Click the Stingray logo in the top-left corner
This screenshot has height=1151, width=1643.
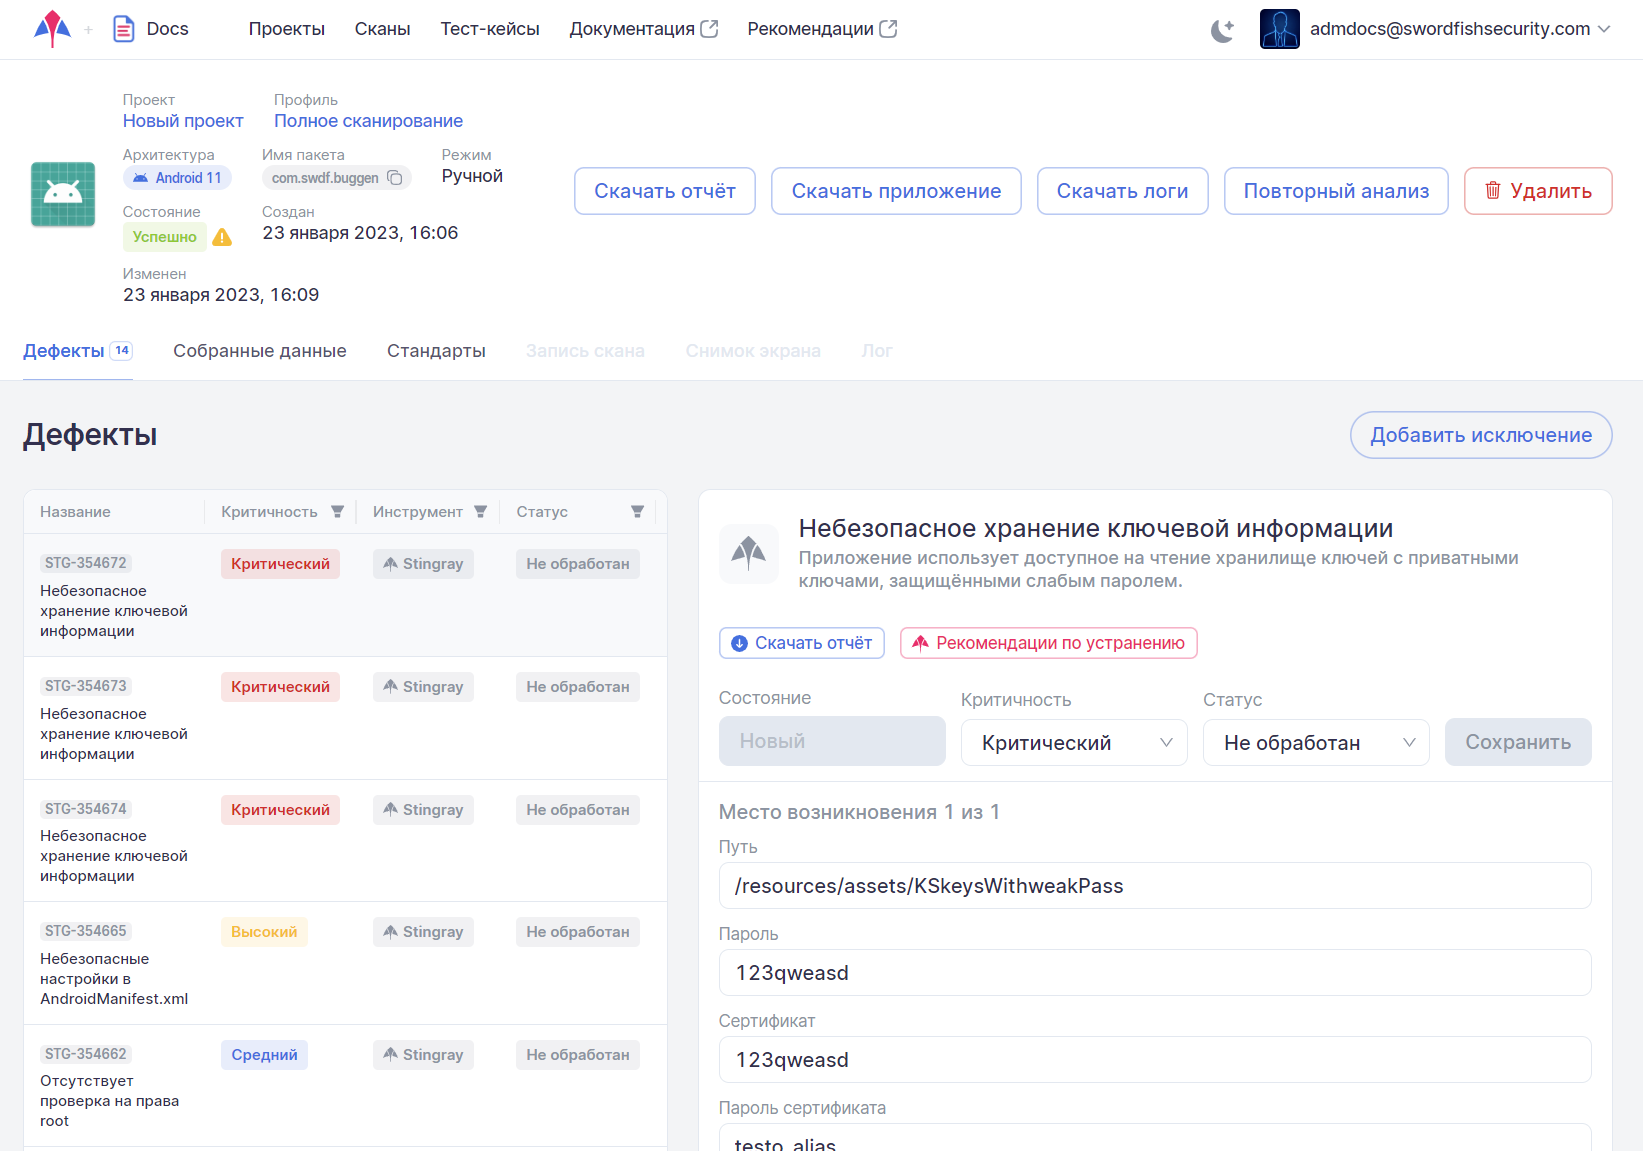[x=52, y=29]
